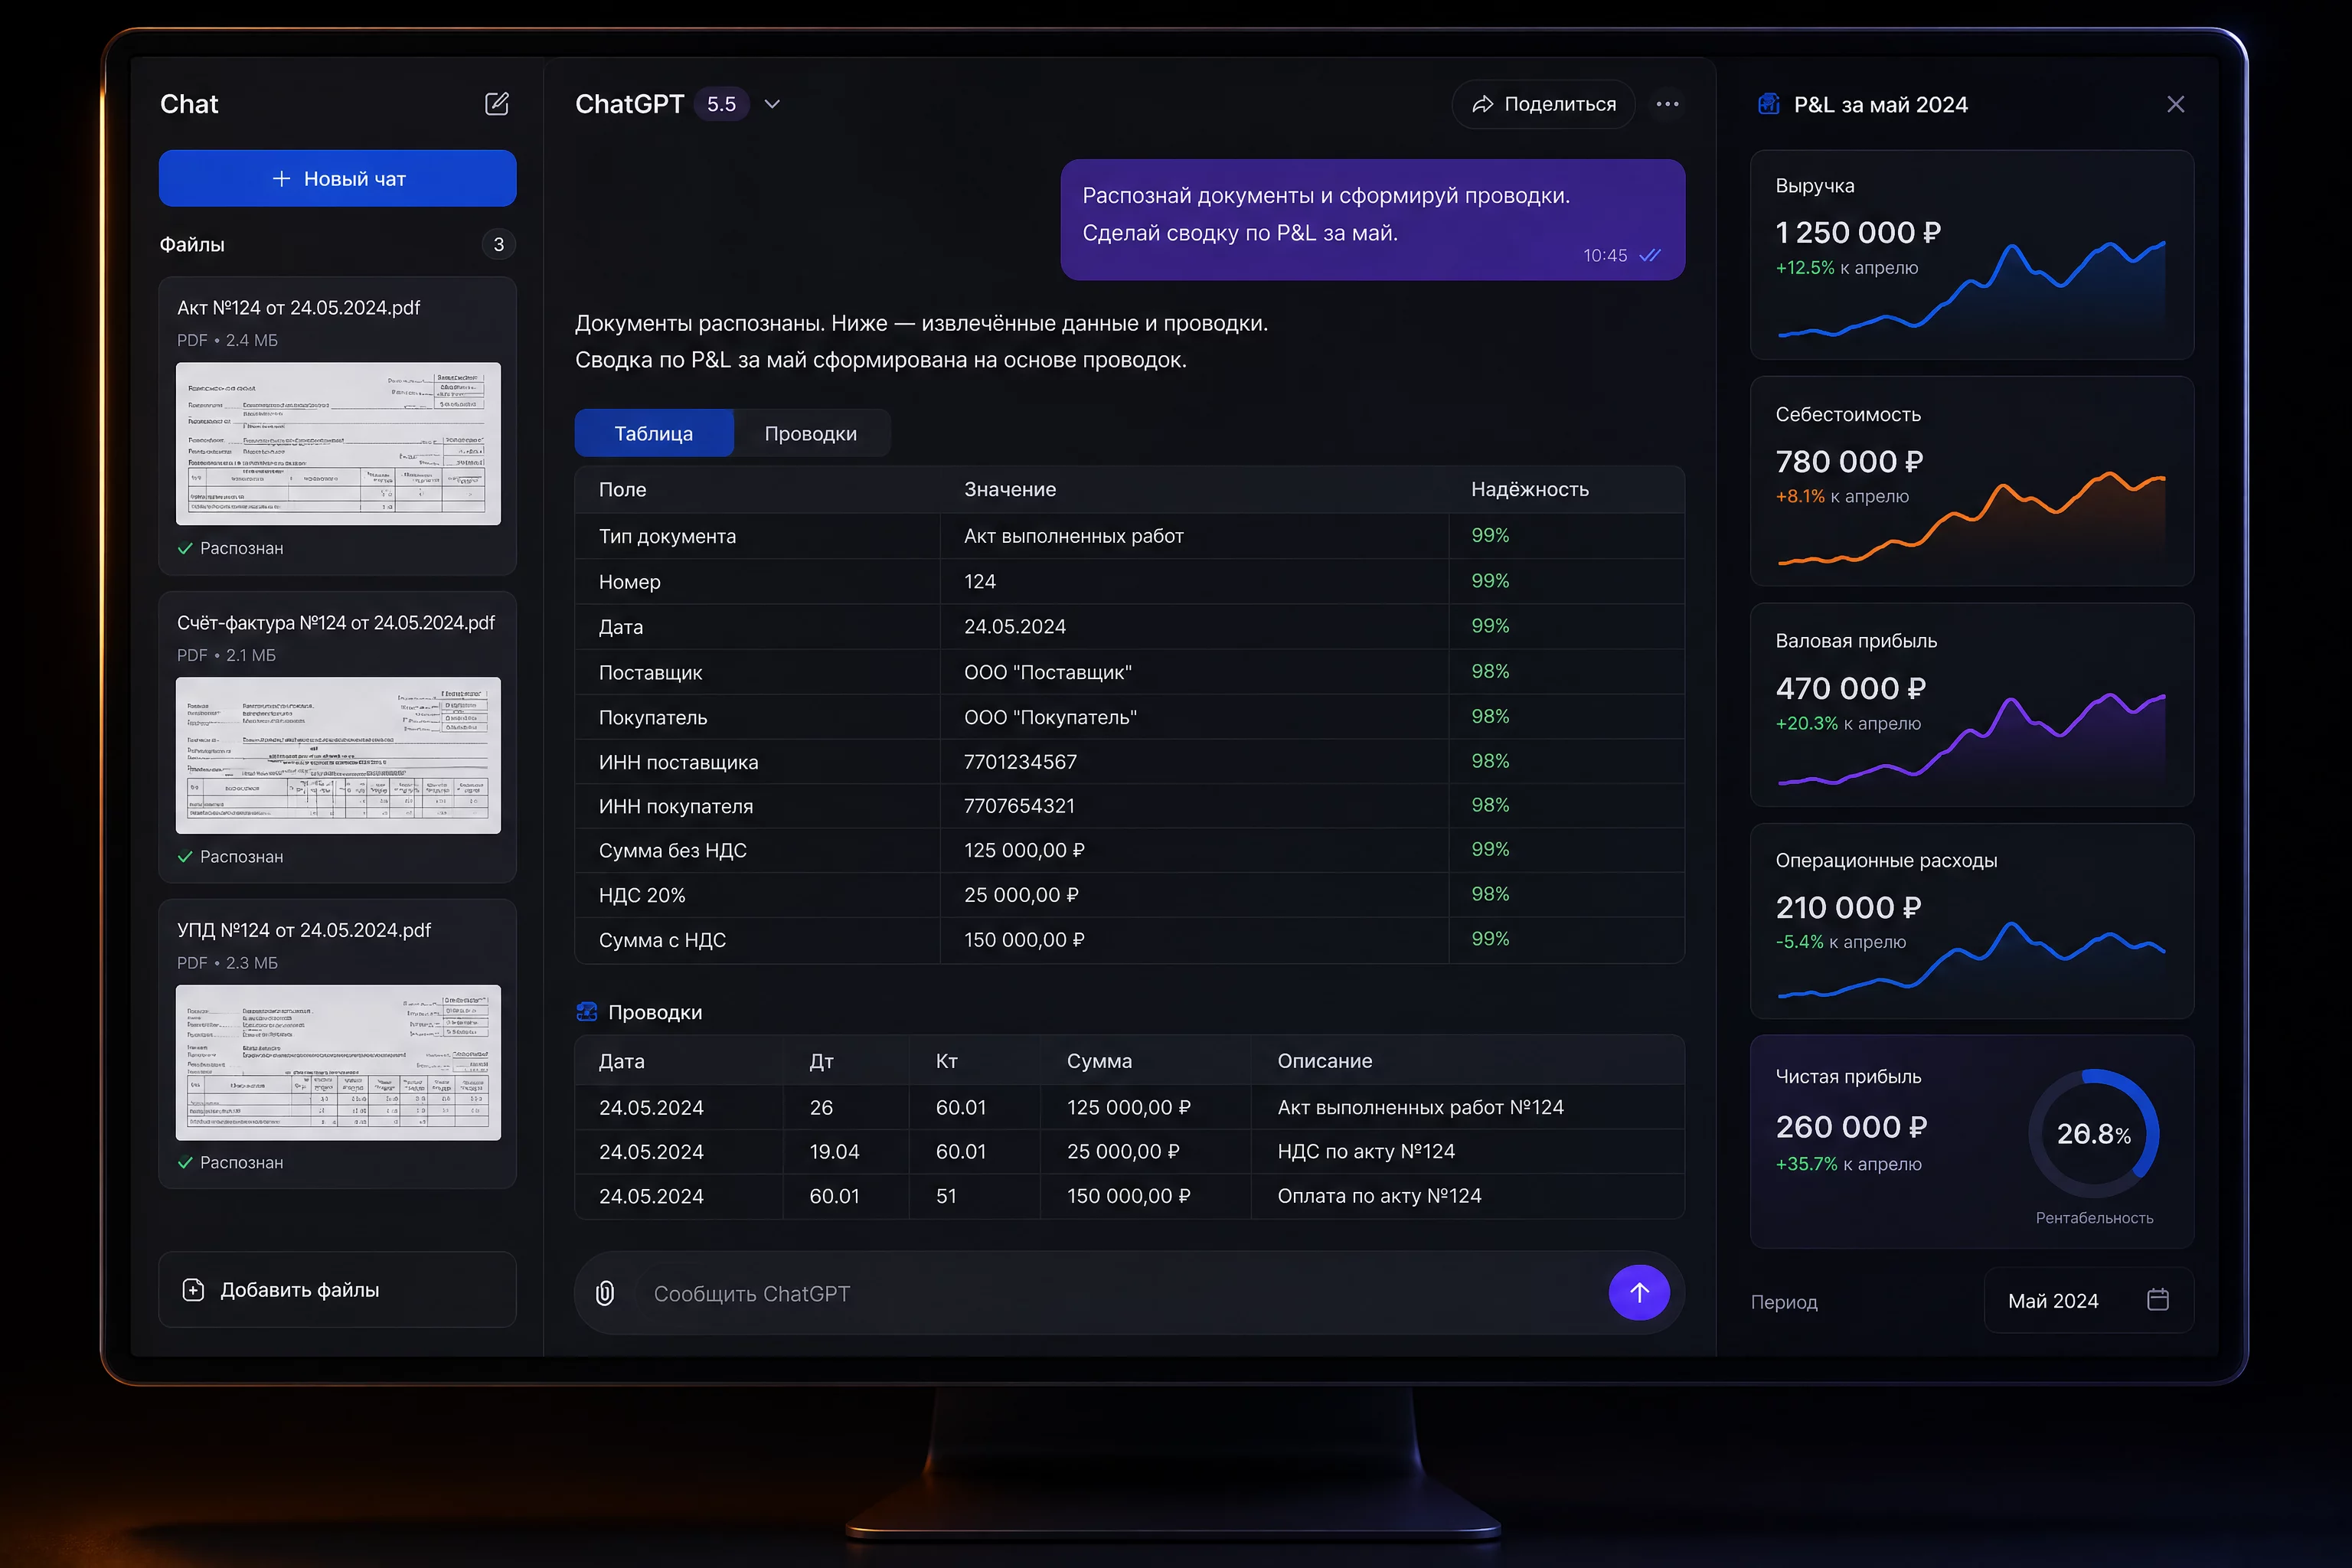
Task: Open the three-dots more options menu
Action: [1667, 104]
